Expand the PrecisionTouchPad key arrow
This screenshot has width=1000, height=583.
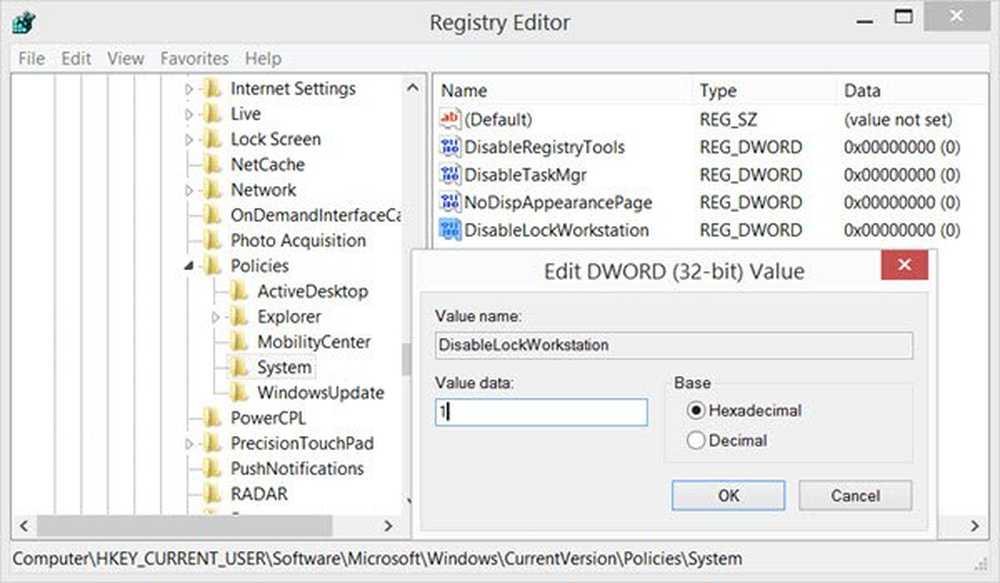pyautogui.click(x=189, y=443)
